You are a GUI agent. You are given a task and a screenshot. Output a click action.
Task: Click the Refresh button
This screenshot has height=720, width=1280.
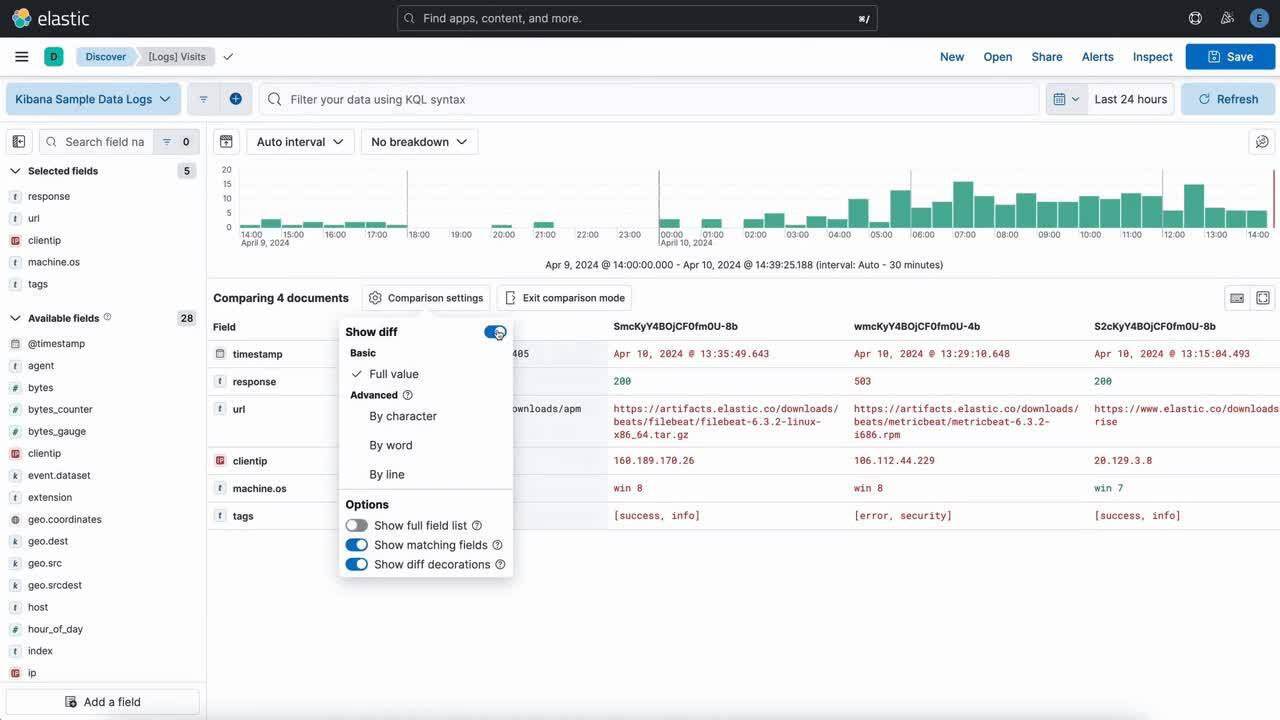pyautogui.click(x=1228, y=99)
